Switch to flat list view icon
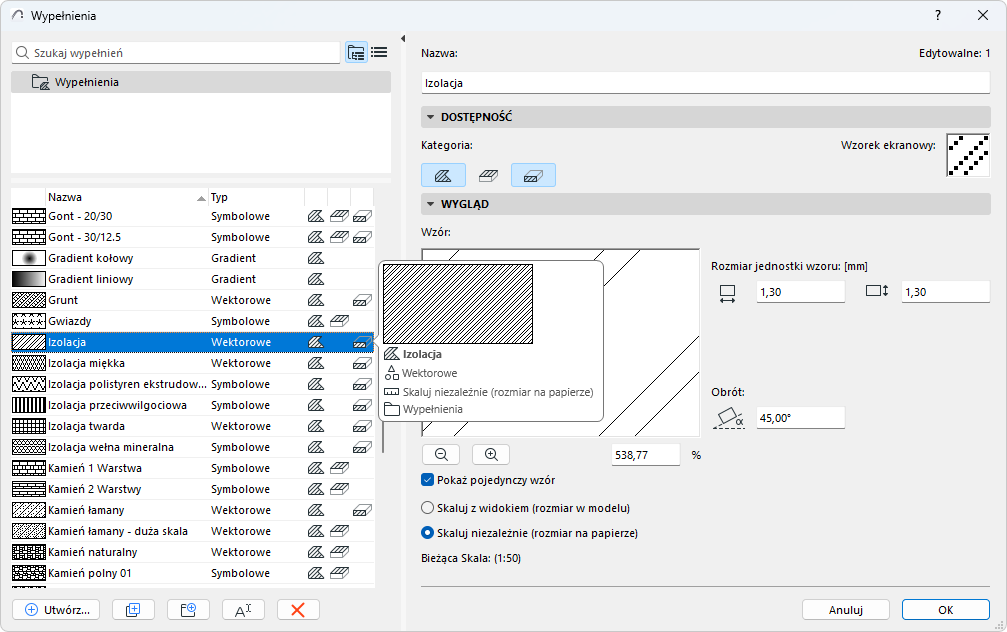Screen dimensions: 1007x632 coord(380,53)
